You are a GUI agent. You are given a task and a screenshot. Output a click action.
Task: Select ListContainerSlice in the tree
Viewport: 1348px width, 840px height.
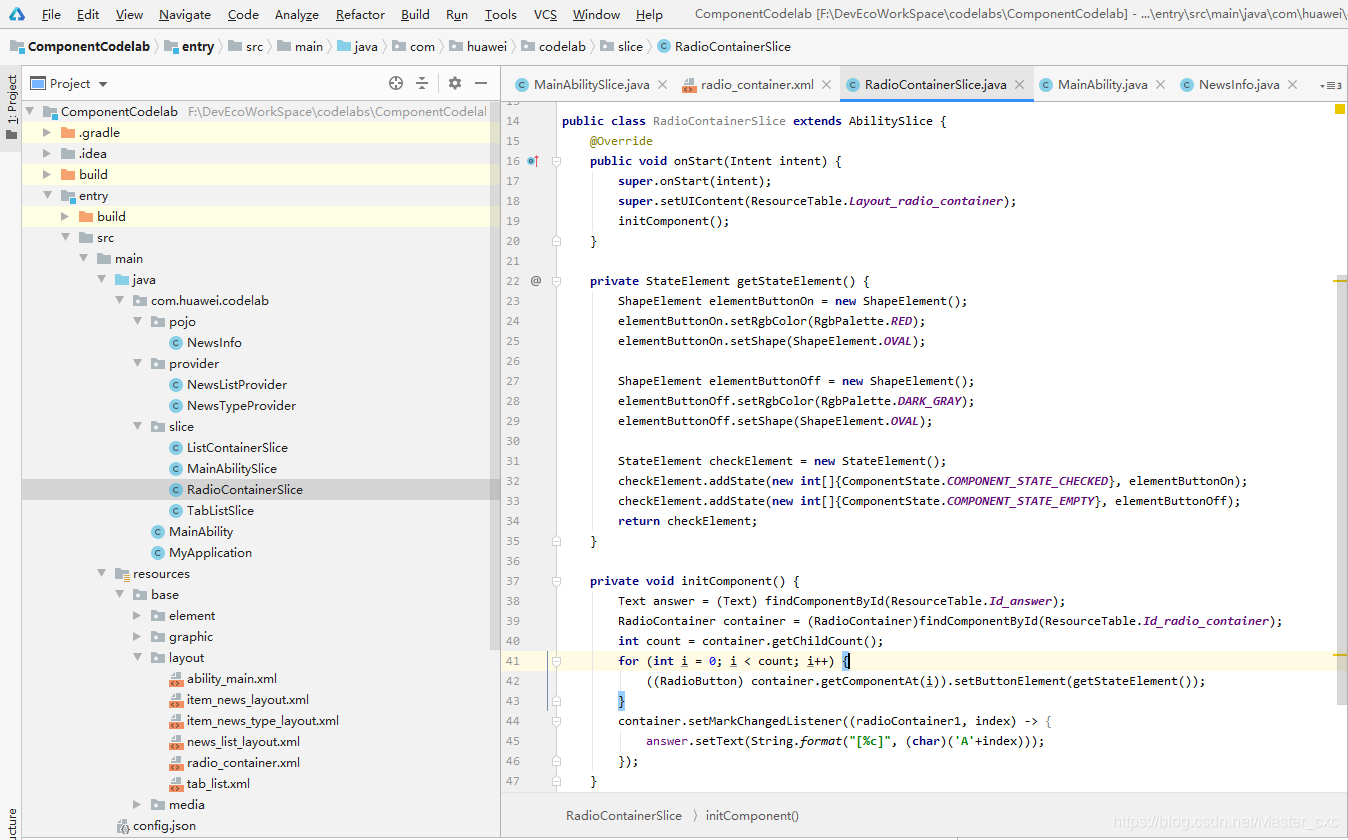click(237, 447)
